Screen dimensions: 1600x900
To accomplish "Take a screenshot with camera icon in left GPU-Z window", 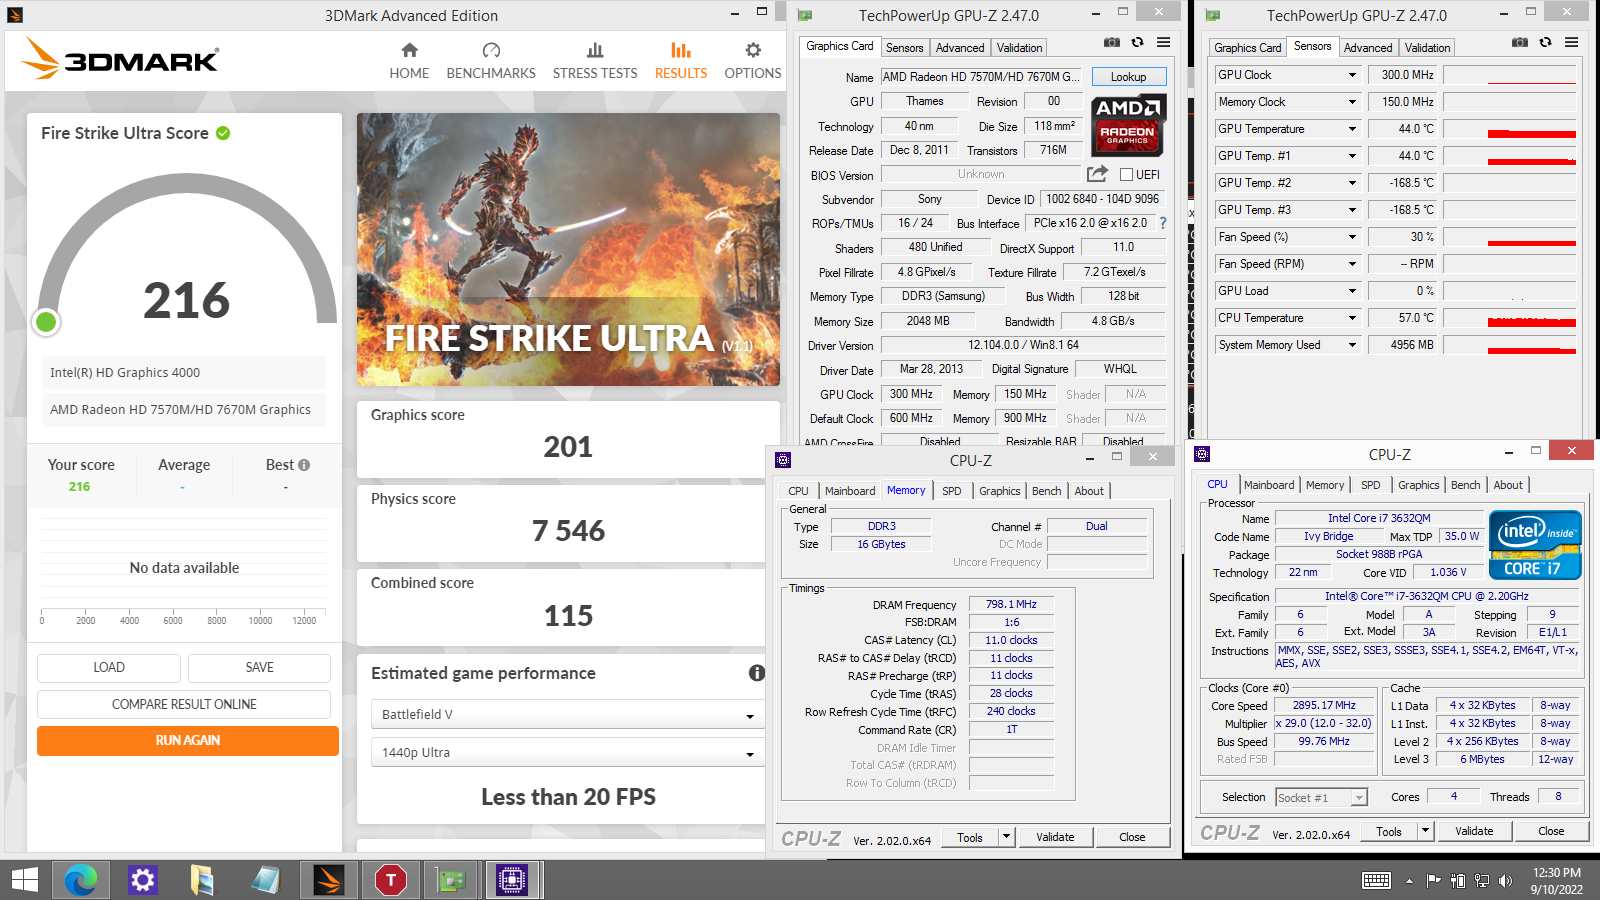I will (1112, 43).
